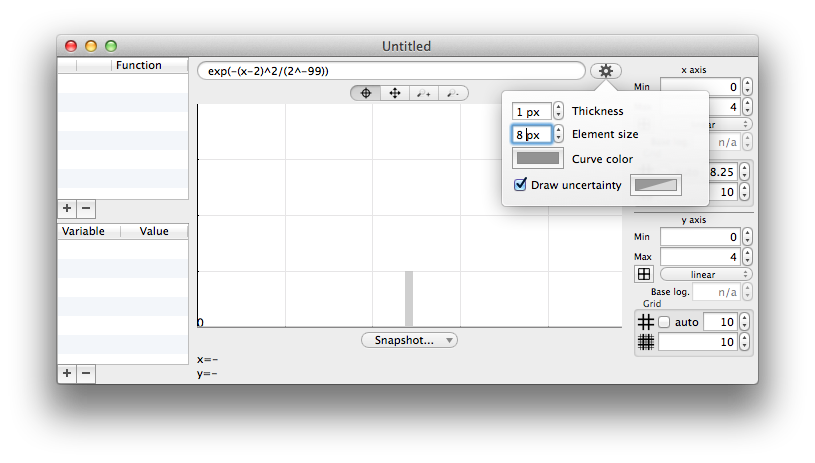Click the Thickness stepper arrows
The image size is (815, 463).
[x=558, y=111]
